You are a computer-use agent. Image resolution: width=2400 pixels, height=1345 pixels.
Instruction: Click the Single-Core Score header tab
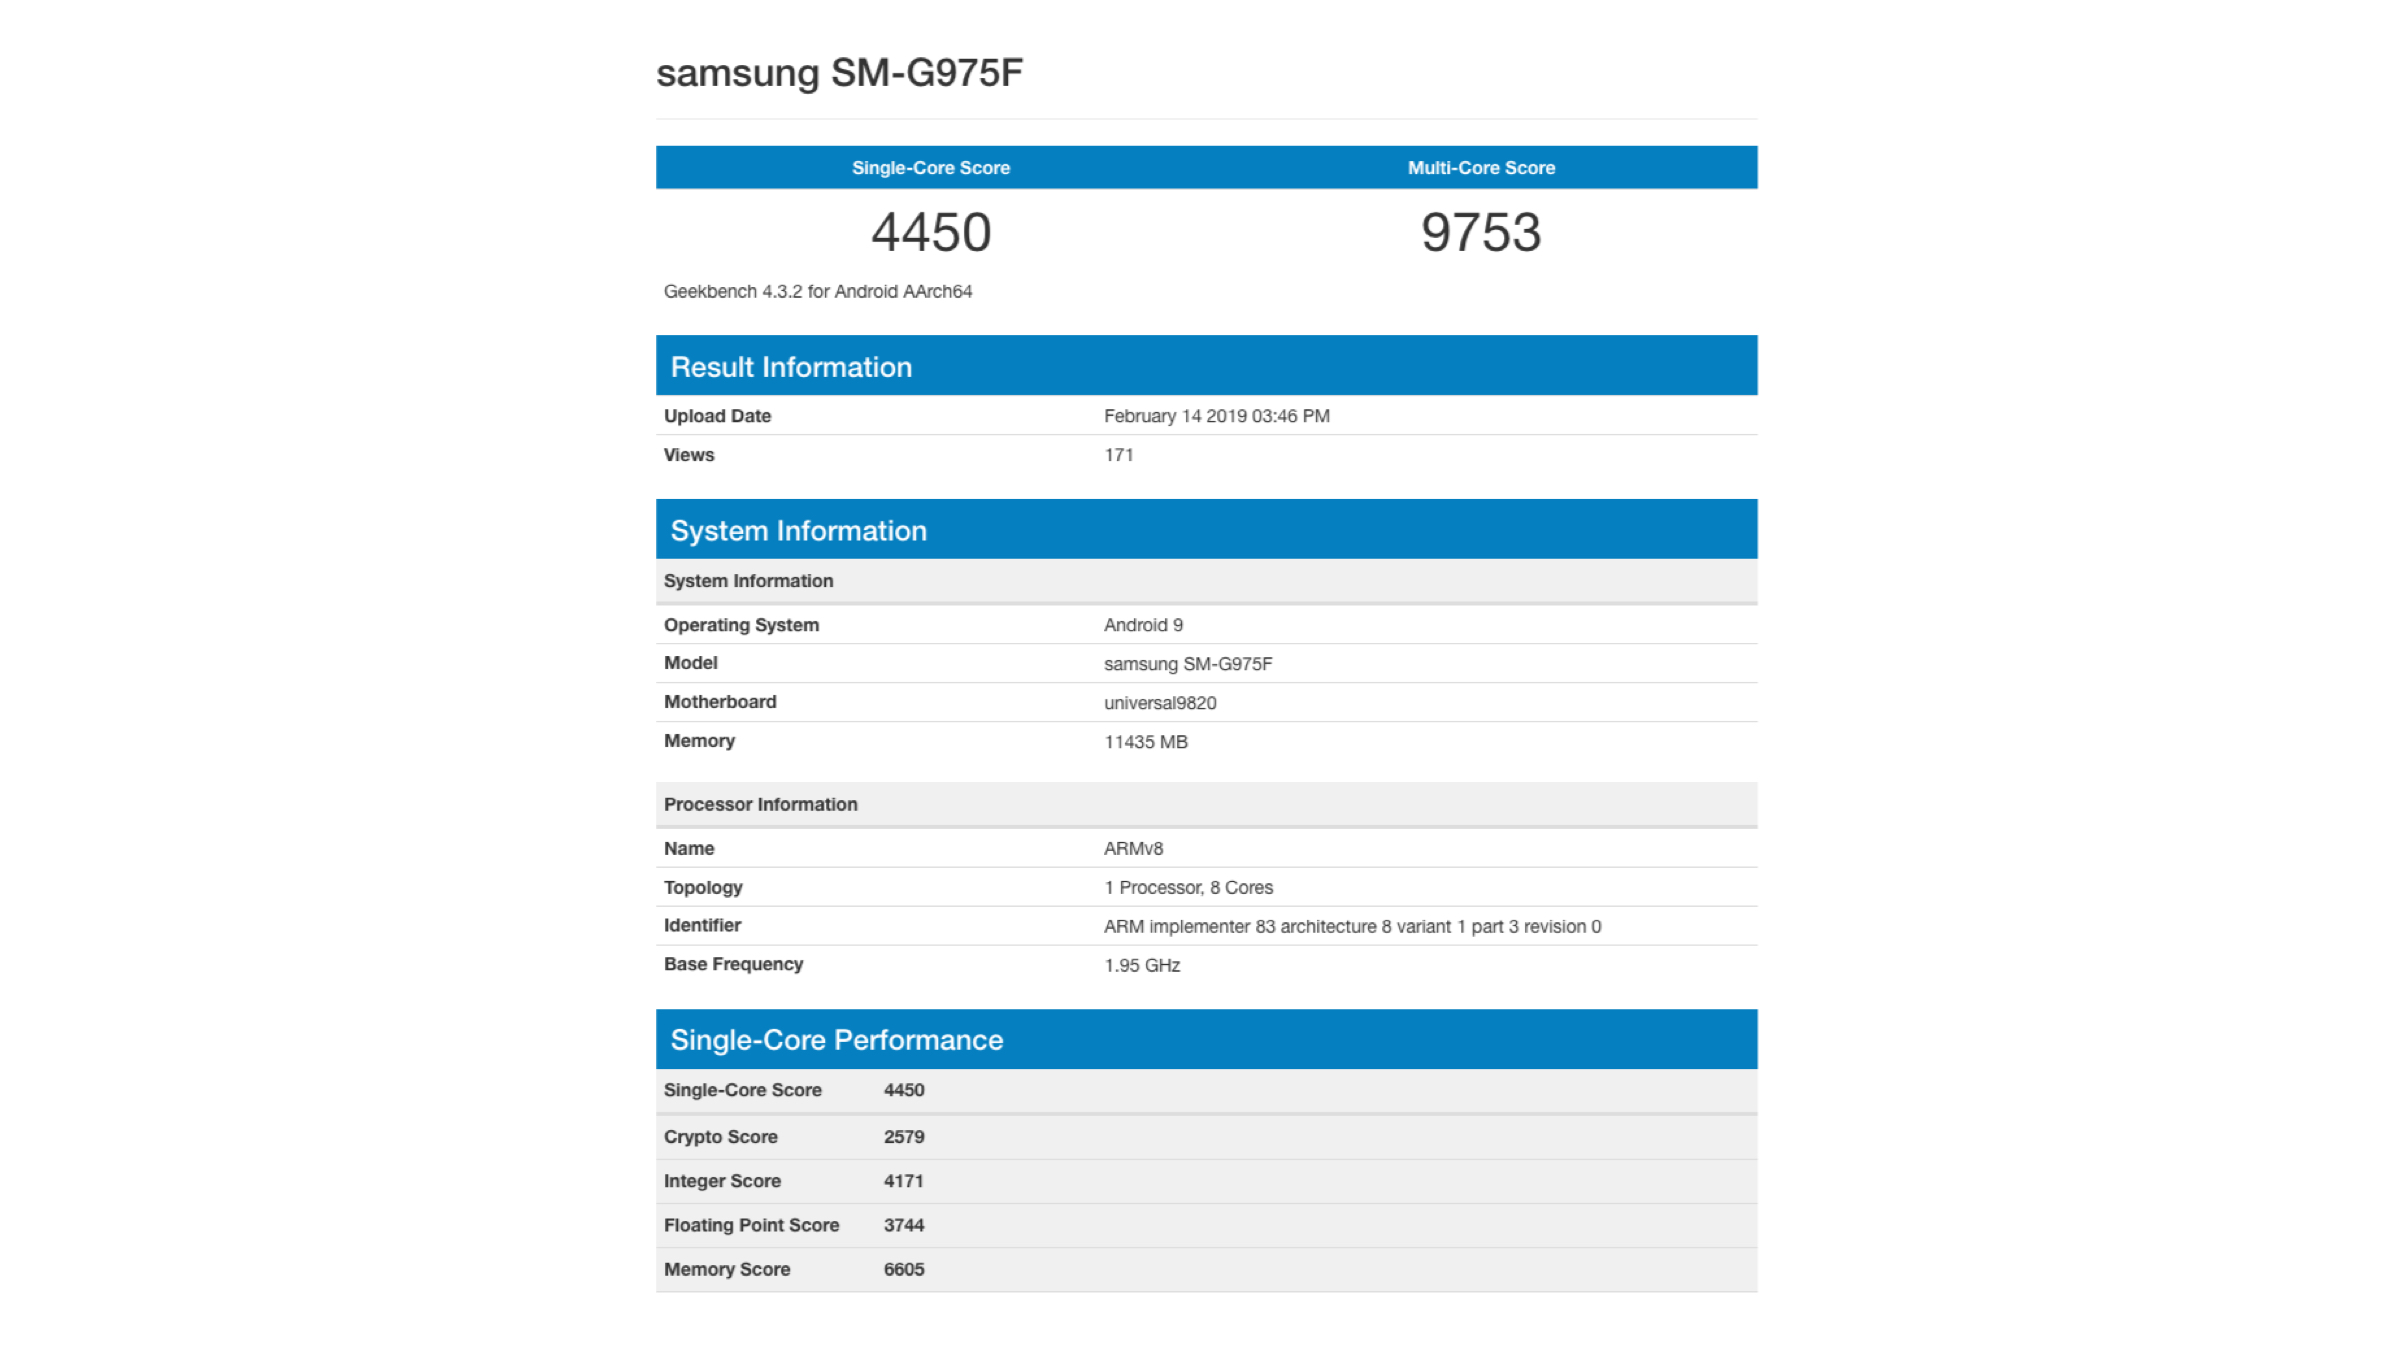coord(930,168)
